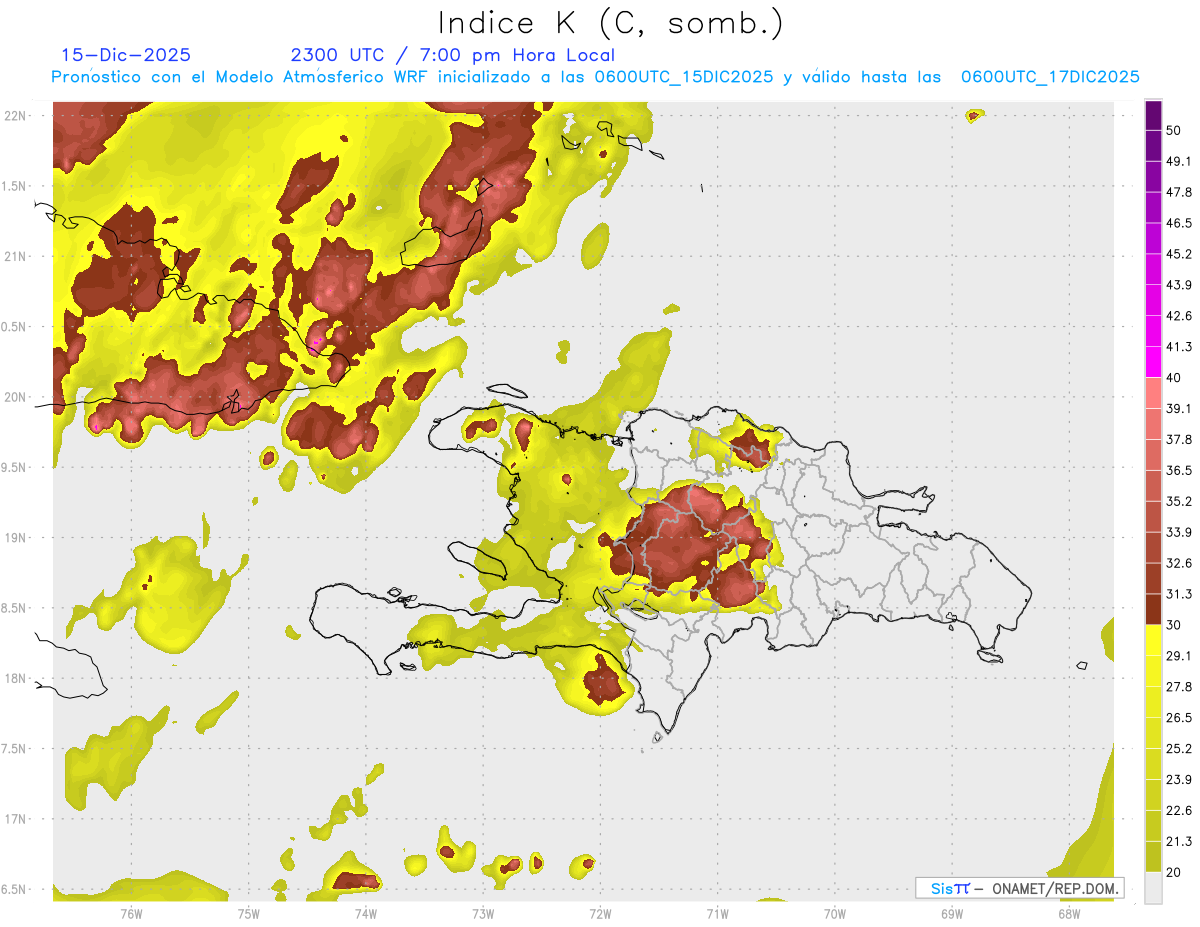Pick the dark brown swatch between 30 and 31.3
Image resolution: width=1200 pixels, height=927 pixels.
coord(1154,609)
